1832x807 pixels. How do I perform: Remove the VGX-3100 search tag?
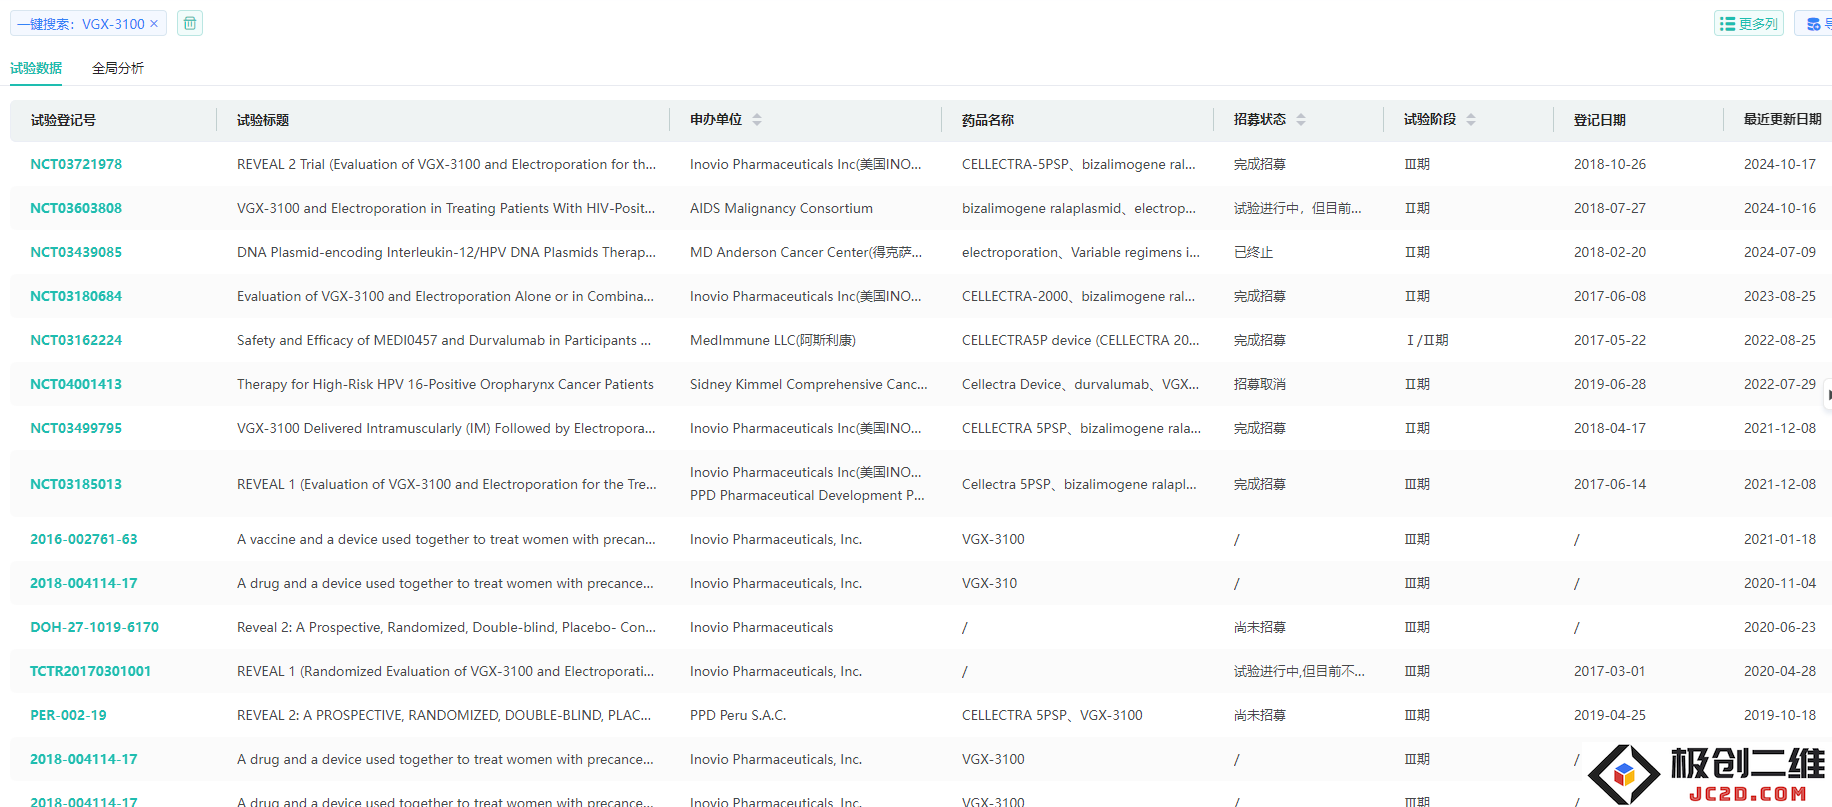pyautogui.click(x=154, y=24)
